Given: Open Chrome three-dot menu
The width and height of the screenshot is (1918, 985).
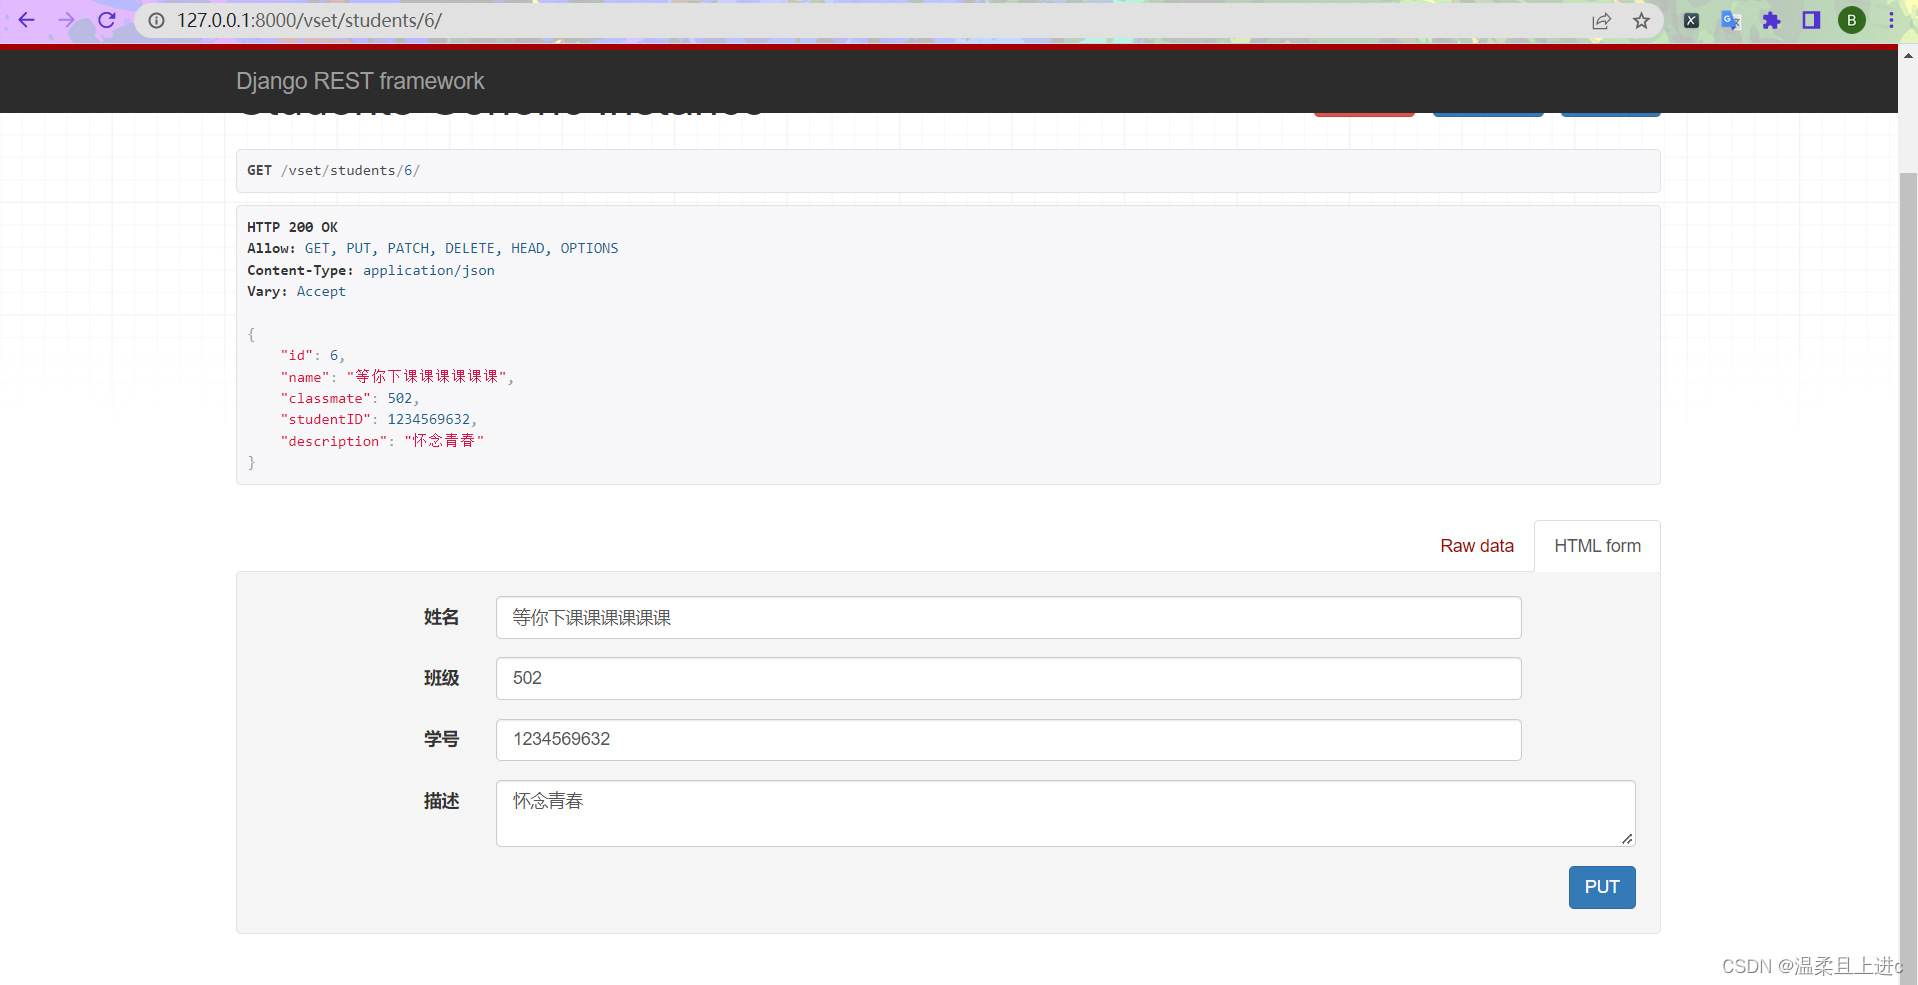Looking at the screenshot, I should (1891, 20).
